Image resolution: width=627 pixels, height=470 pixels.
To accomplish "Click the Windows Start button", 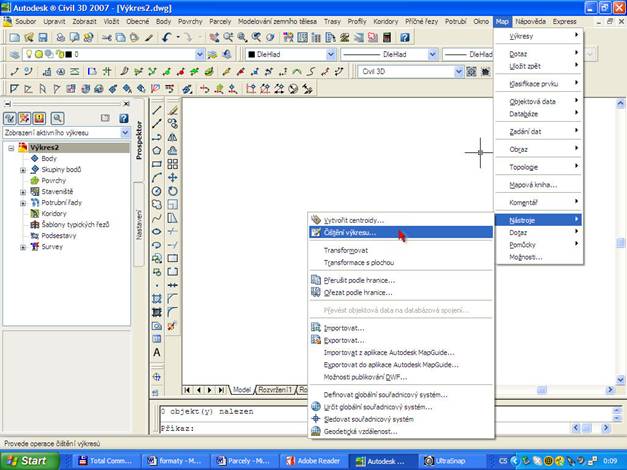I will pyautogui.click(x=30, y=461).
